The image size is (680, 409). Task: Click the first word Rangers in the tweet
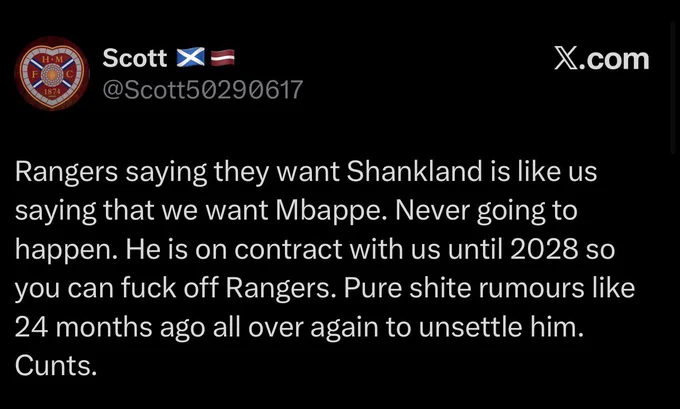[66, 172]
